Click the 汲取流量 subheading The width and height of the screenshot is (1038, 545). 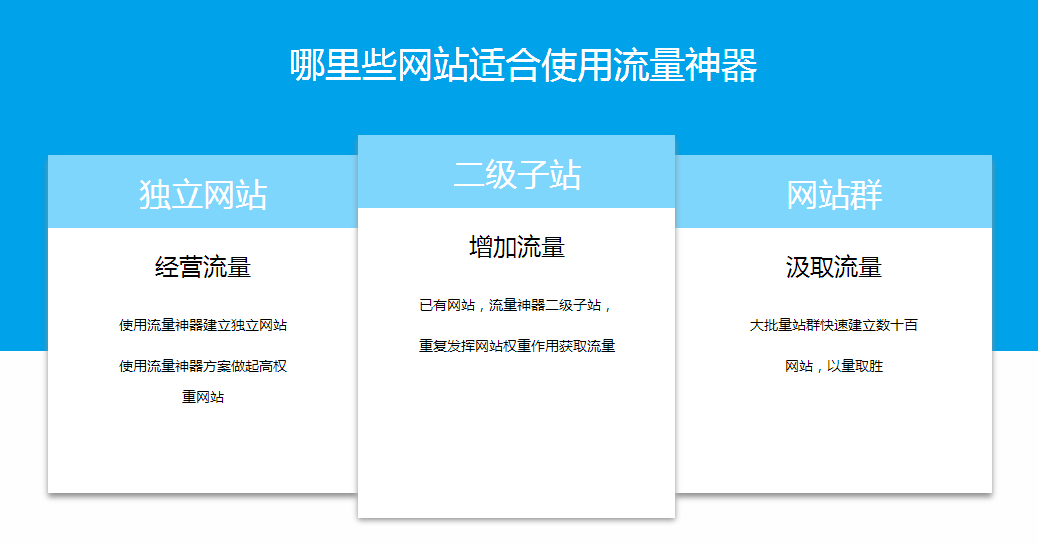834,267
